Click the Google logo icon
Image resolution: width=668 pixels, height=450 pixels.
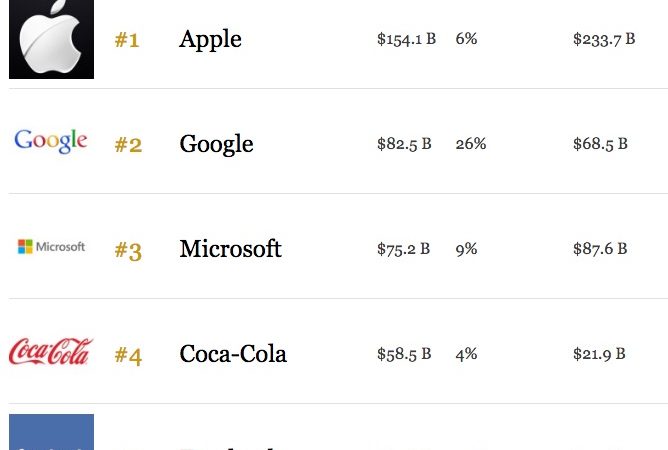51,142
